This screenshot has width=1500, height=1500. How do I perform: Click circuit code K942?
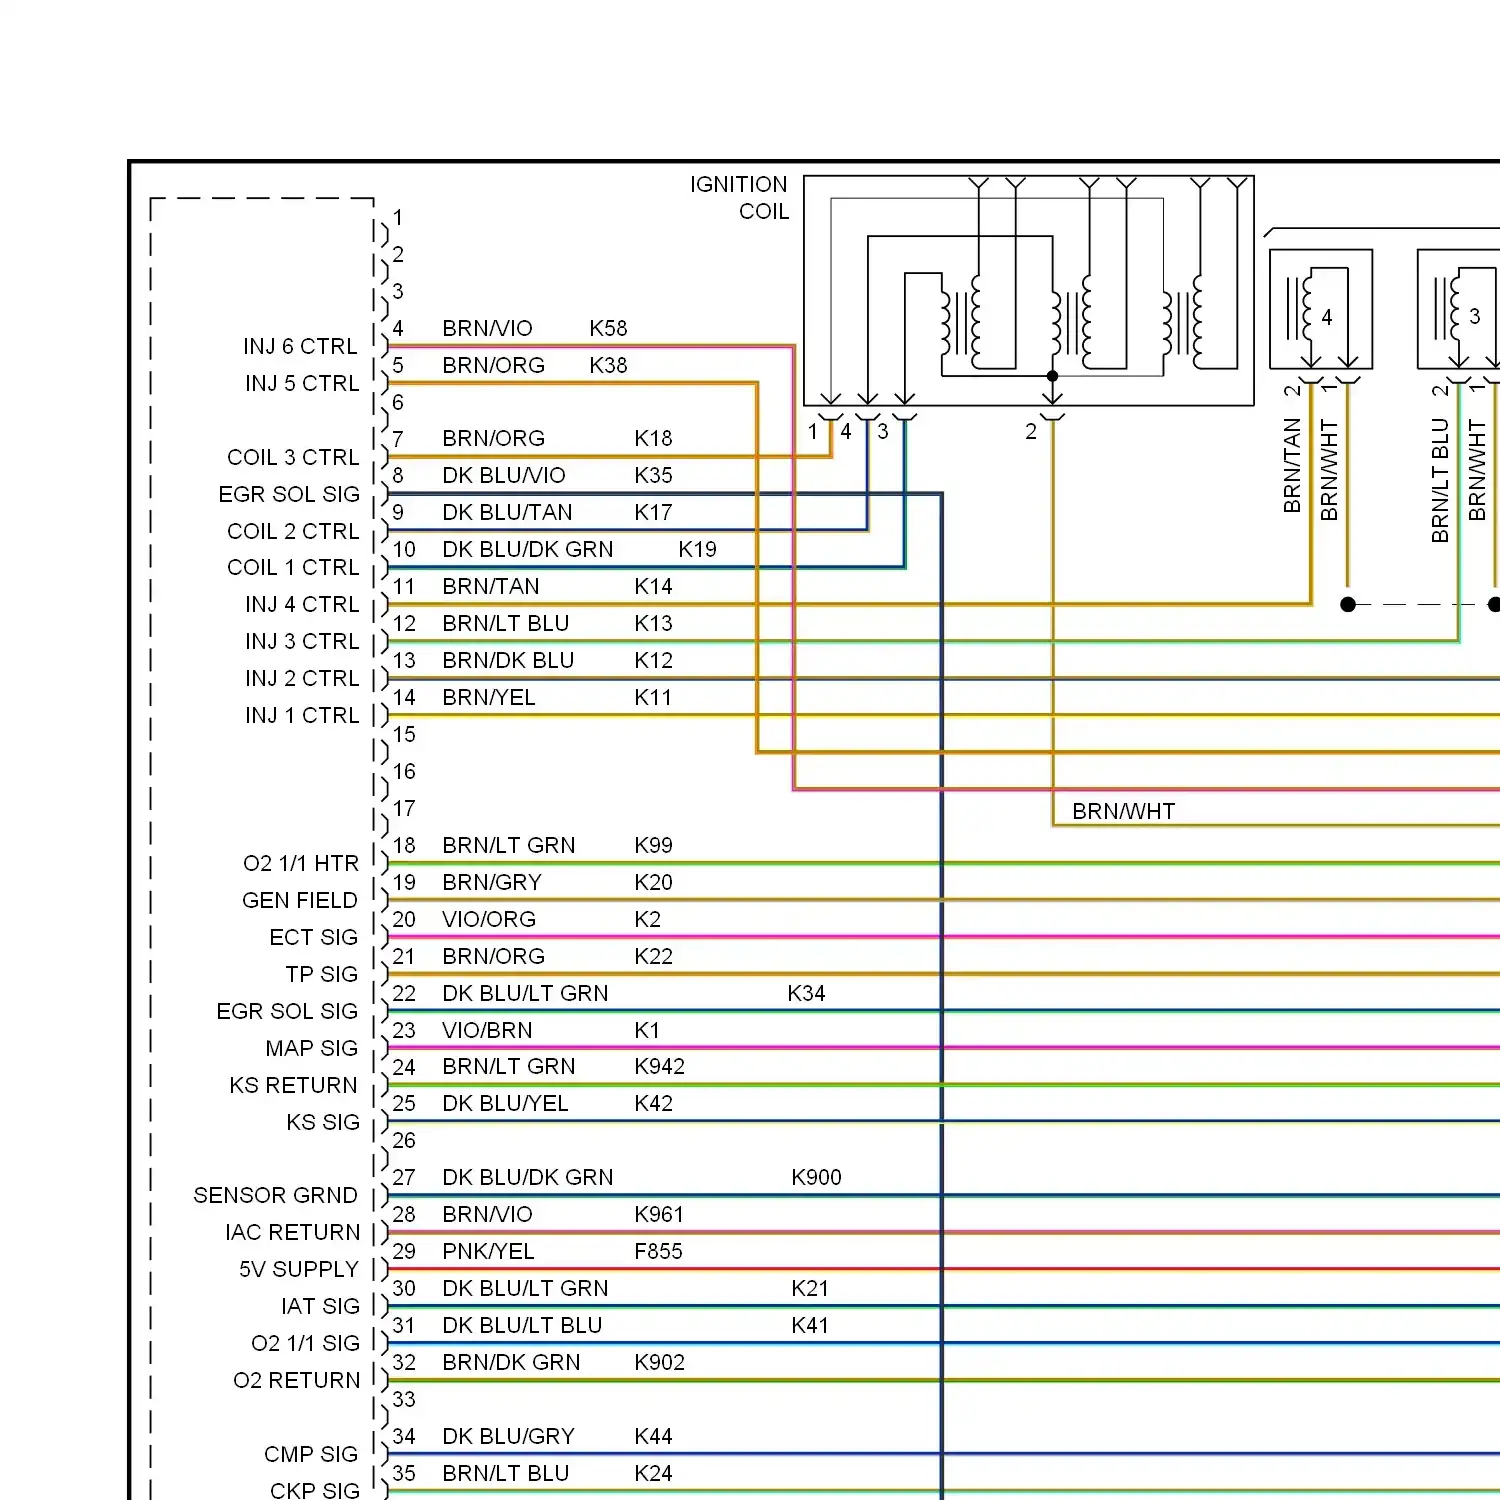point(659,1066)
